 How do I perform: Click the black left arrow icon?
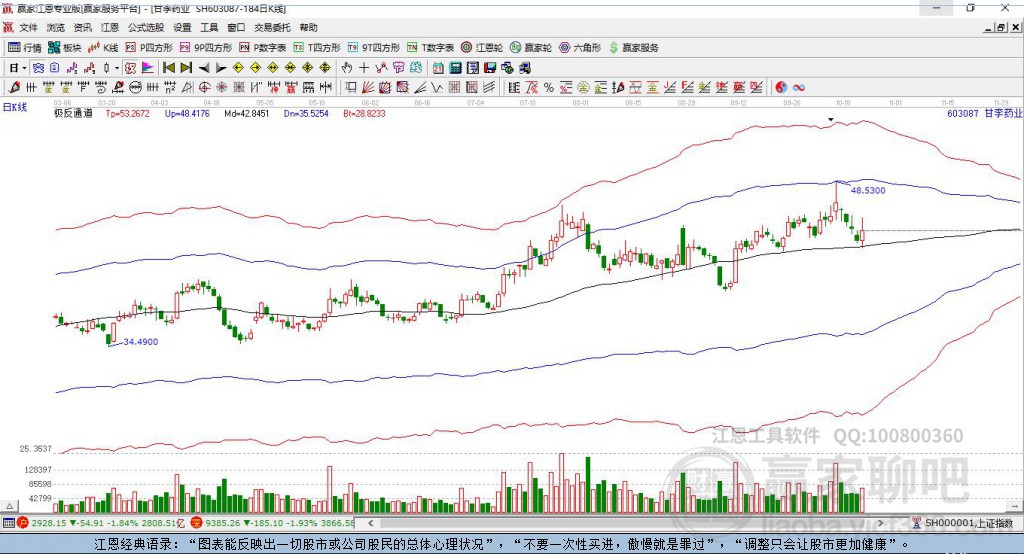(204, 68)
